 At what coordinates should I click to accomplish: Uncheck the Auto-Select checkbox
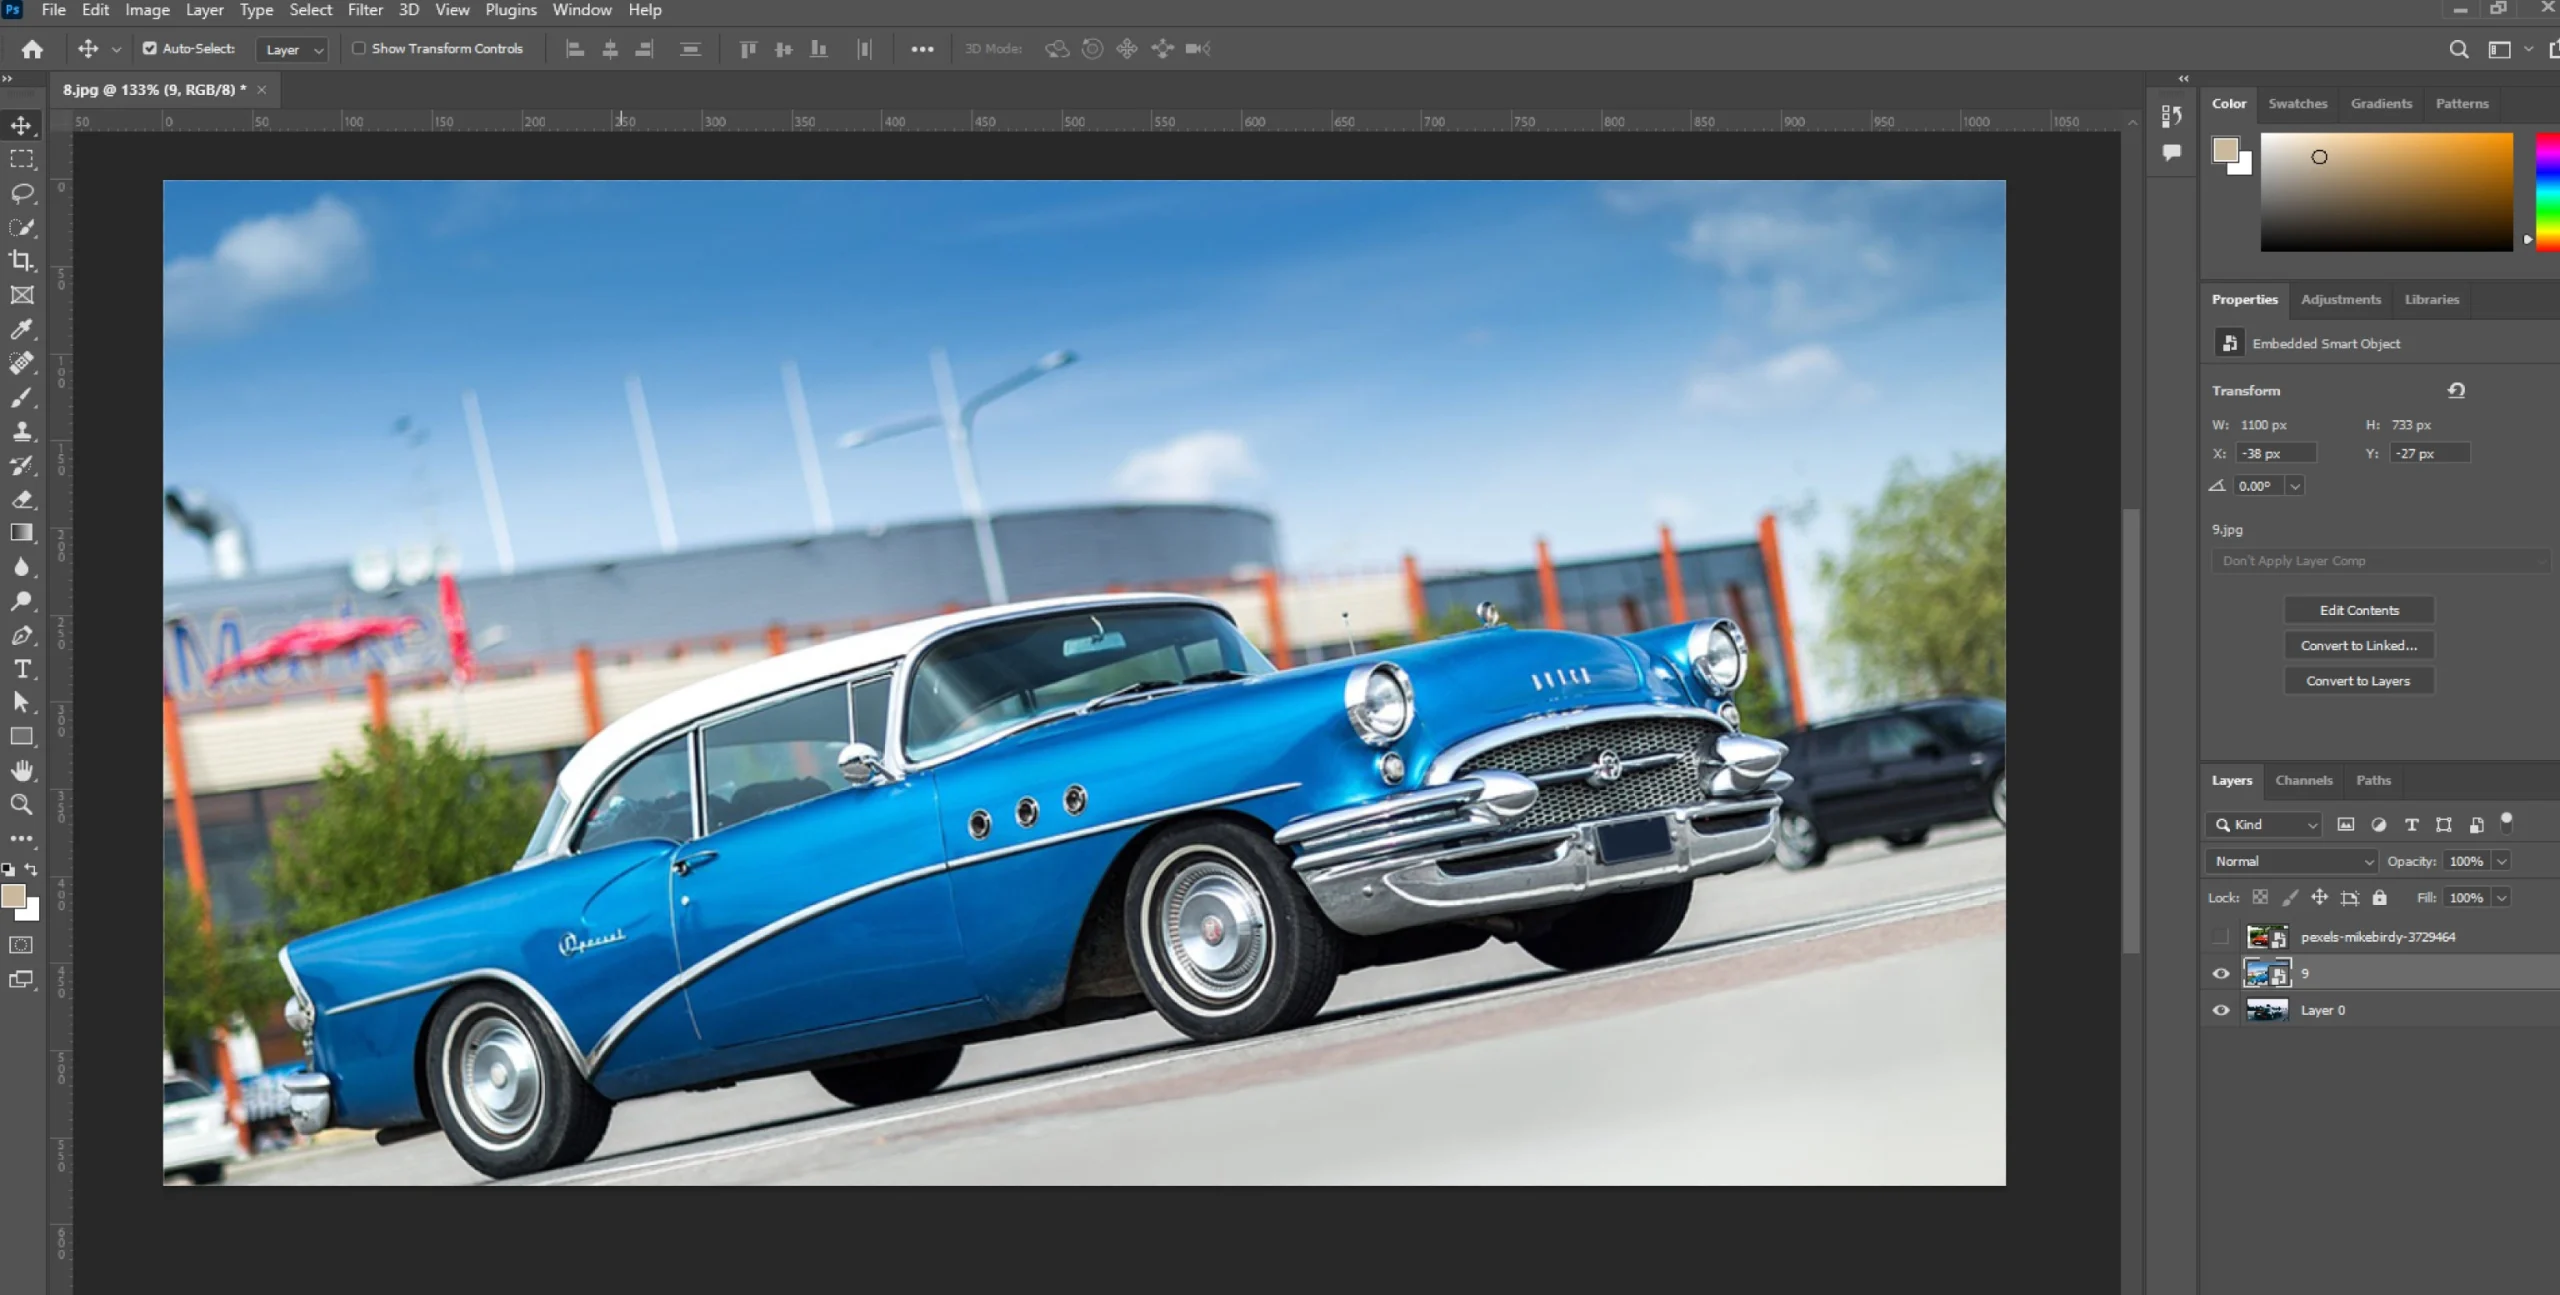[149, 48]
